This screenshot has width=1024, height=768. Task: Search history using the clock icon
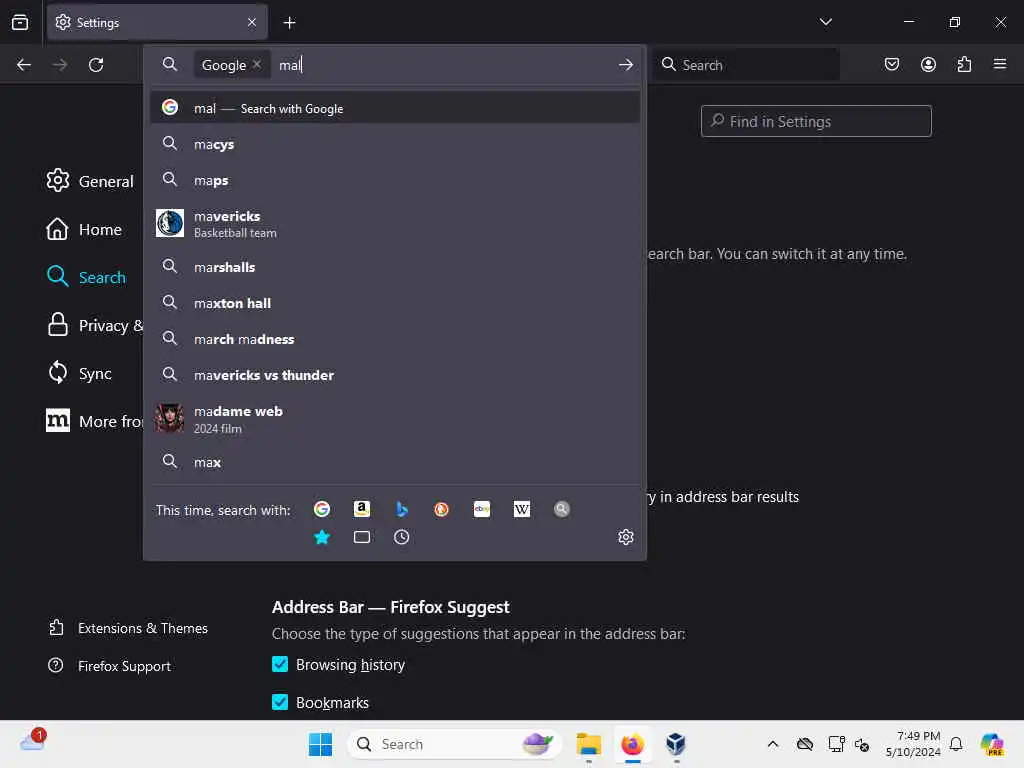pyautogui.click(x=402, y=537)
